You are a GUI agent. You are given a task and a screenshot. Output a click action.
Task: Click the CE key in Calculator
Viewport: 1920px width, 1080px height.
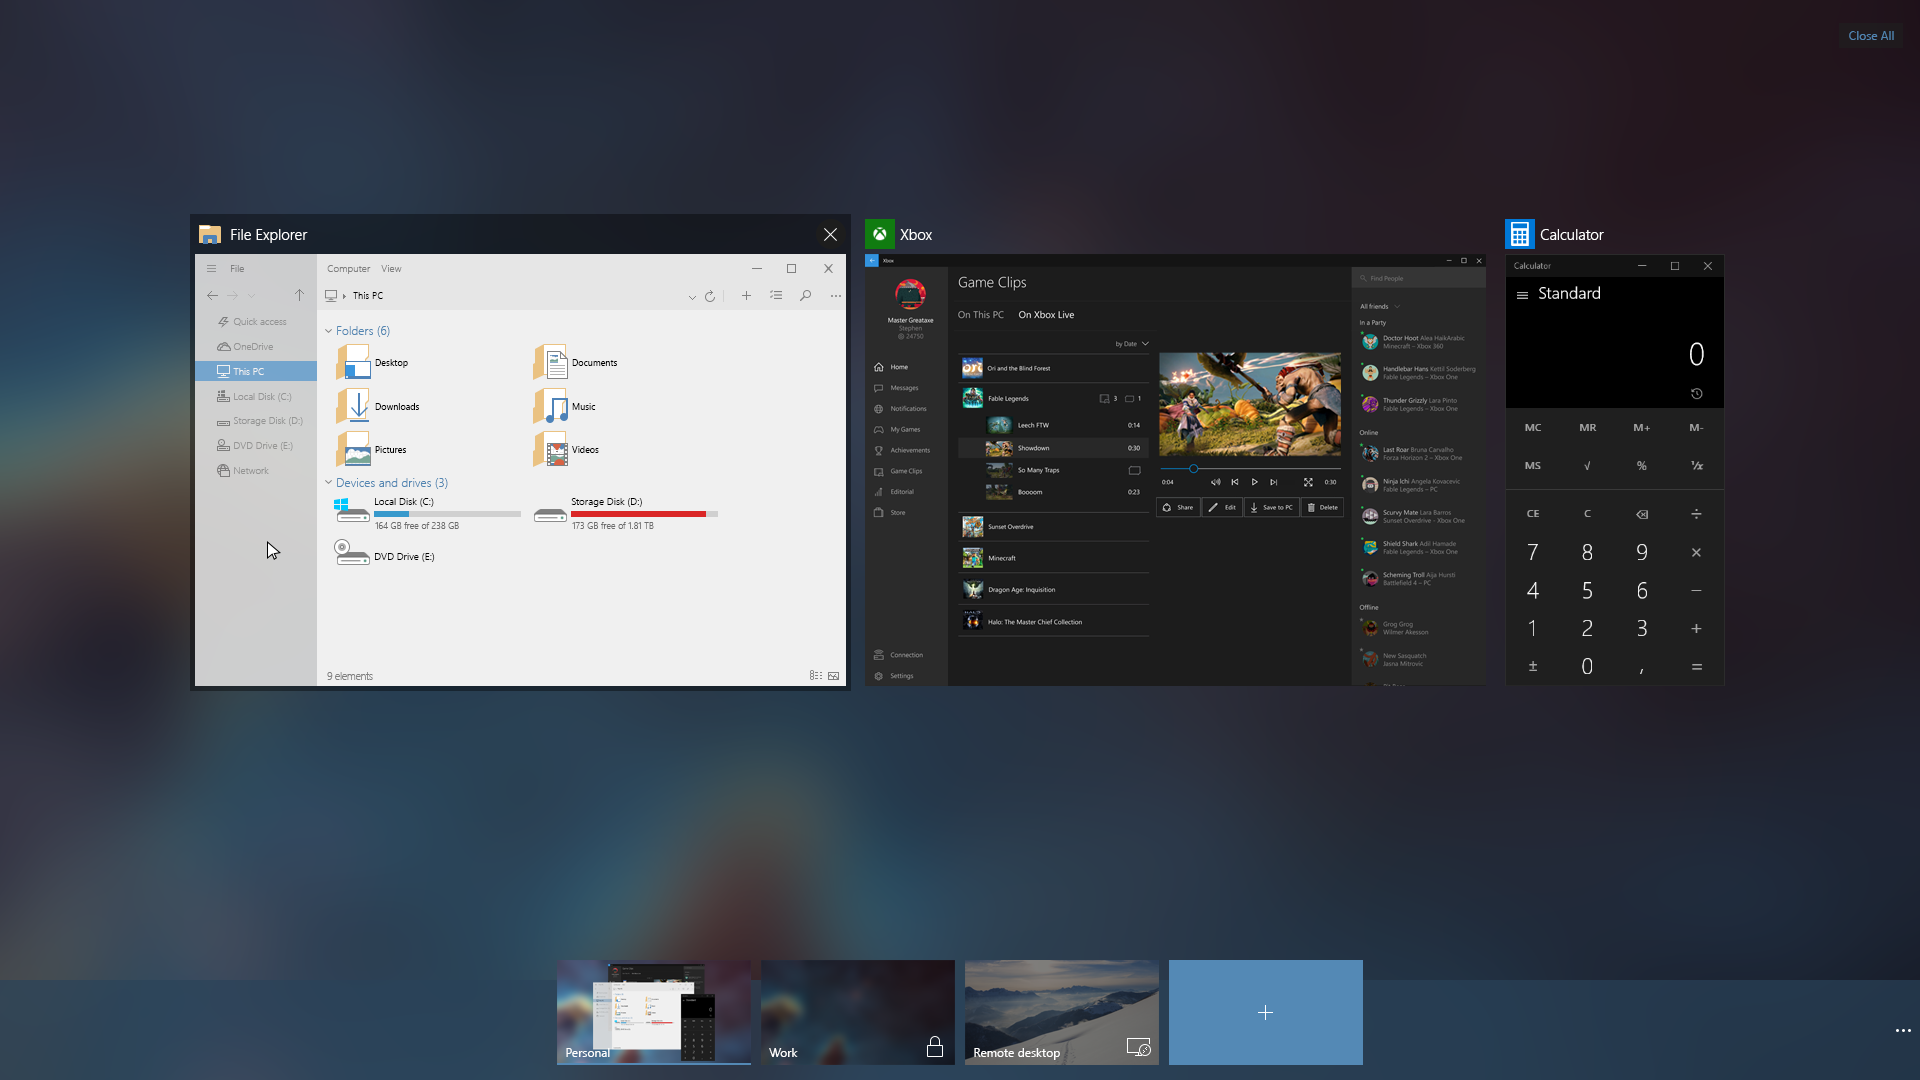[1533, 514]
